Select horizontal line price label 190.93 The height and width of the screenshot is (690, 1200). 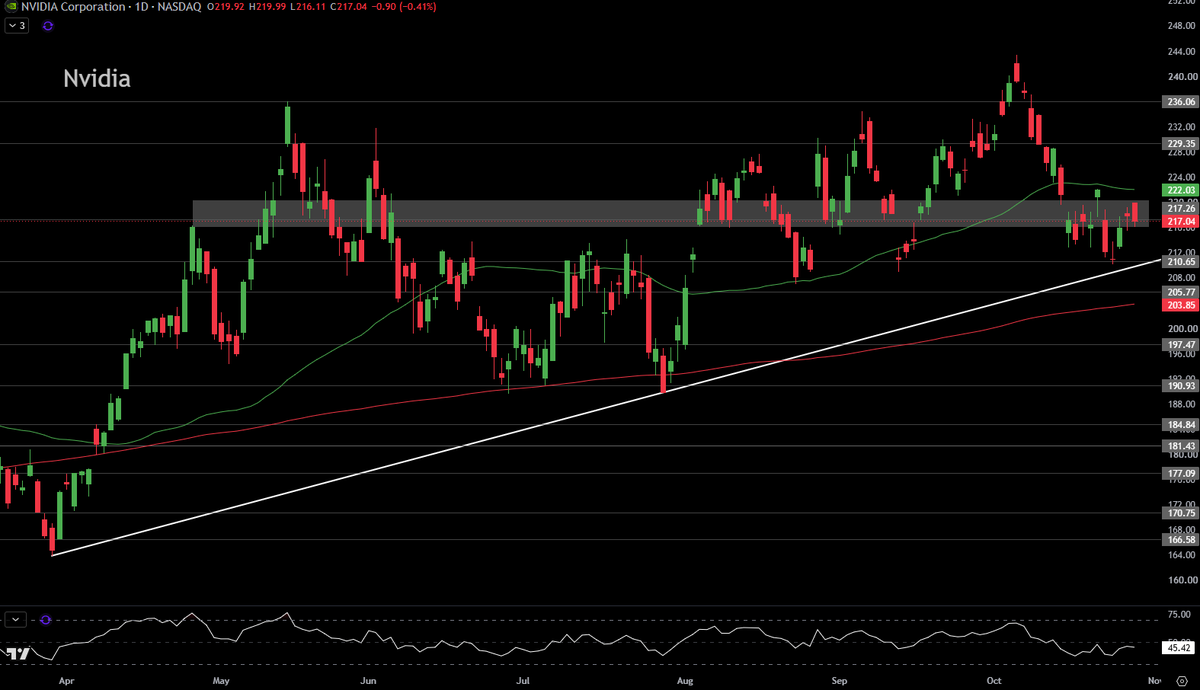[1181, 386]
